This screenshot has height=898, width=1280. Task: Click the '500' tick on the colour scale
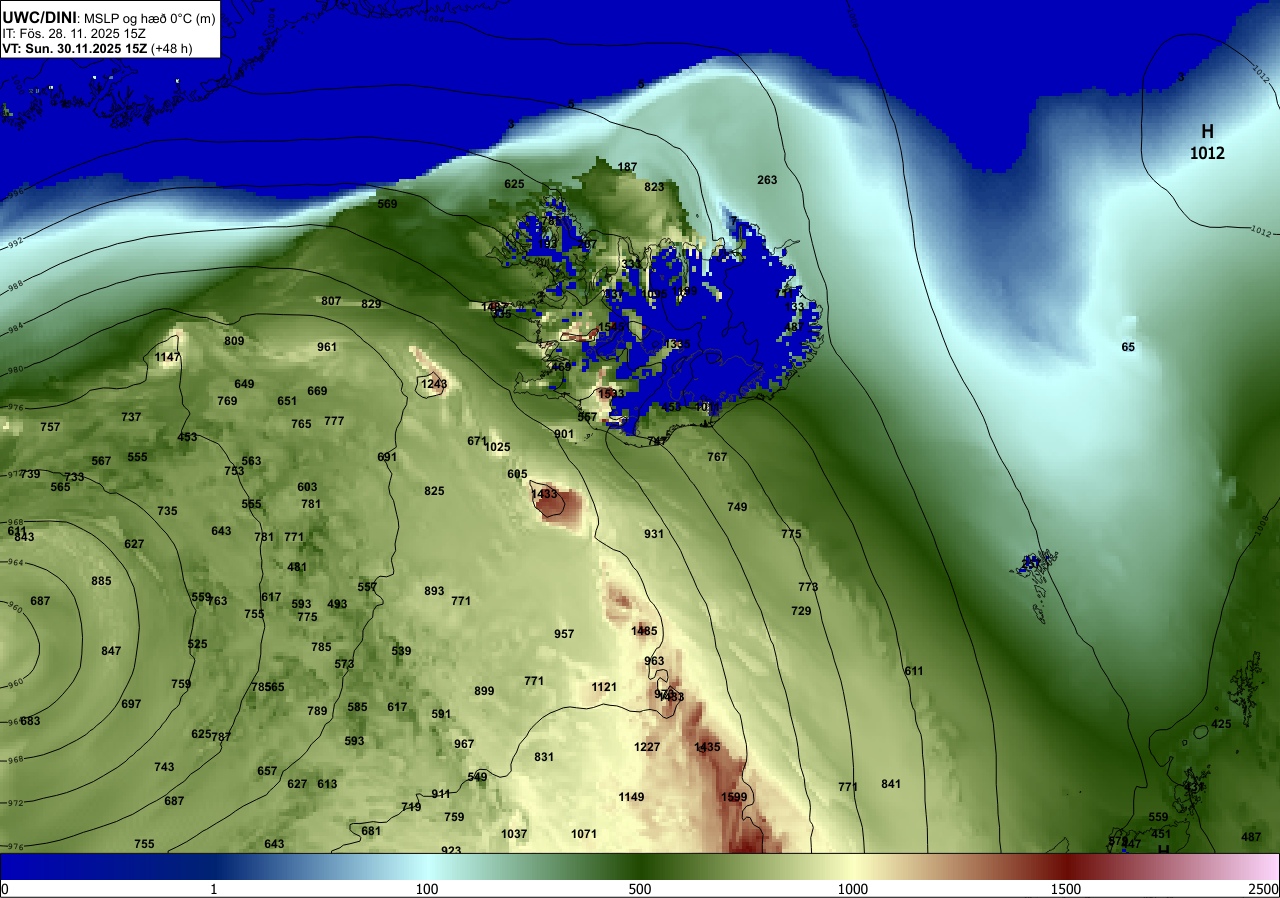click(640, 890)
